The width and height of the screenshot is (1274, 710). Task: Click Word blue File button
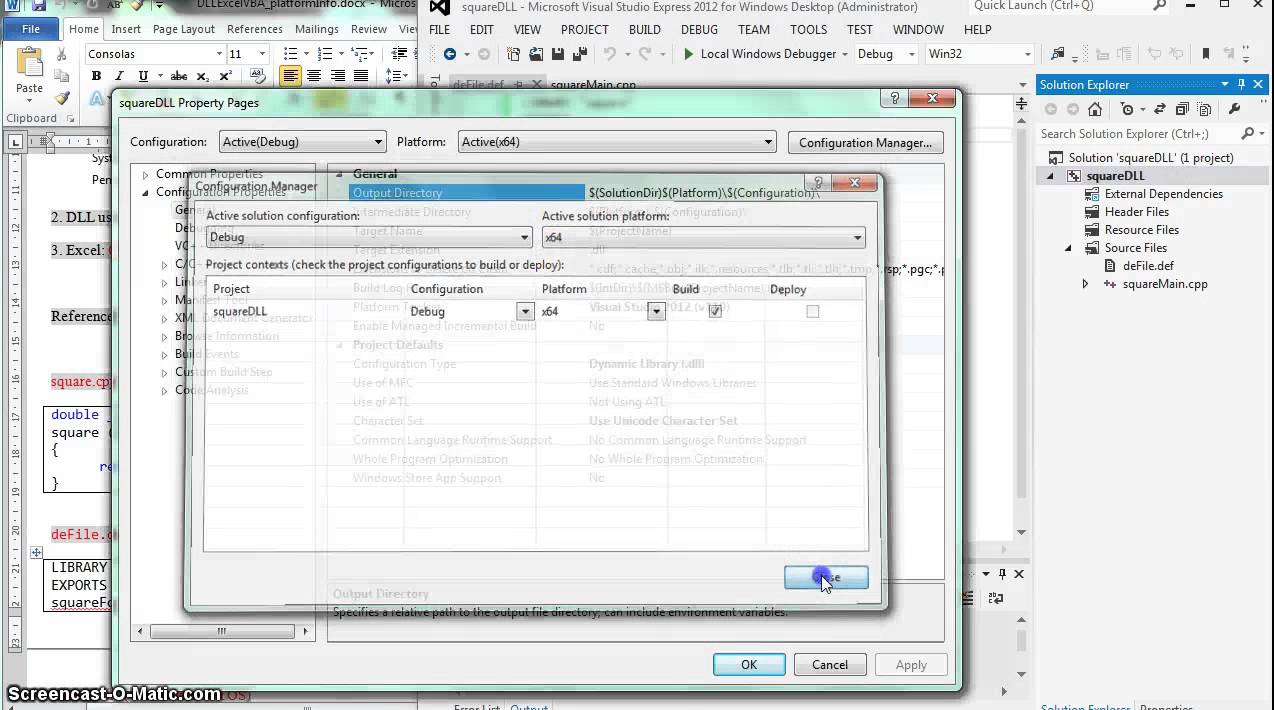pos(31,29)
